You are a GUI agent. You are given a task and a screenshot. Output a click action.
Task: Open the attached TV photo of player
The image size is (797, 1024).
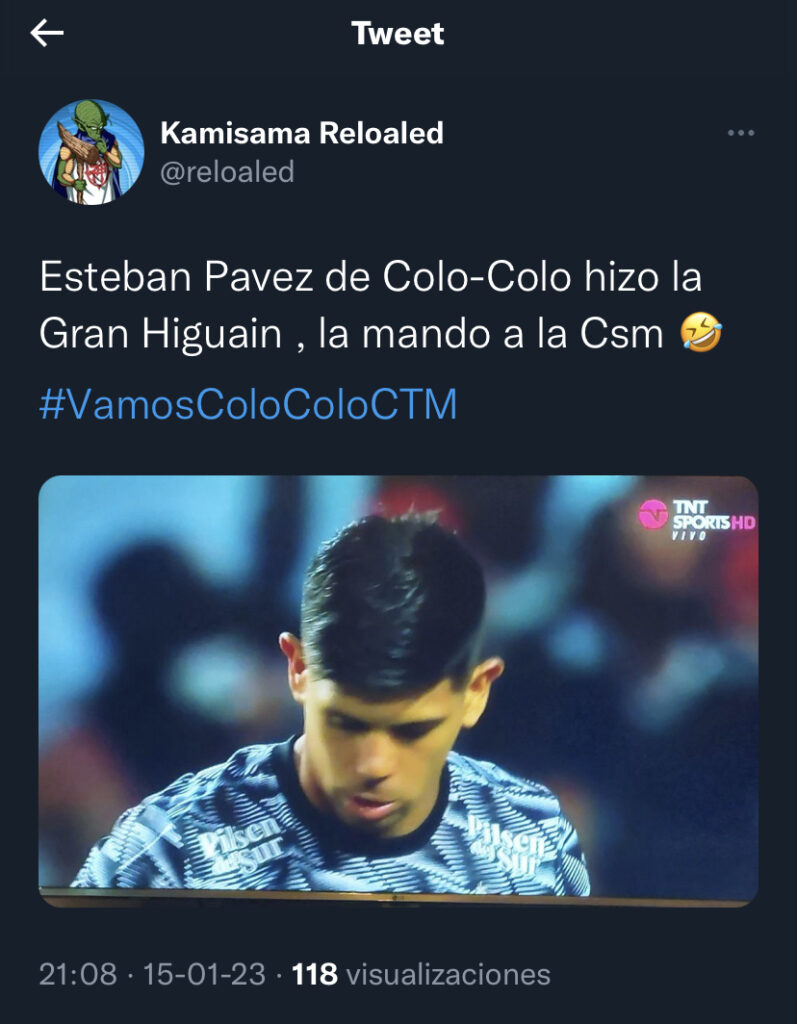point(398,691)
